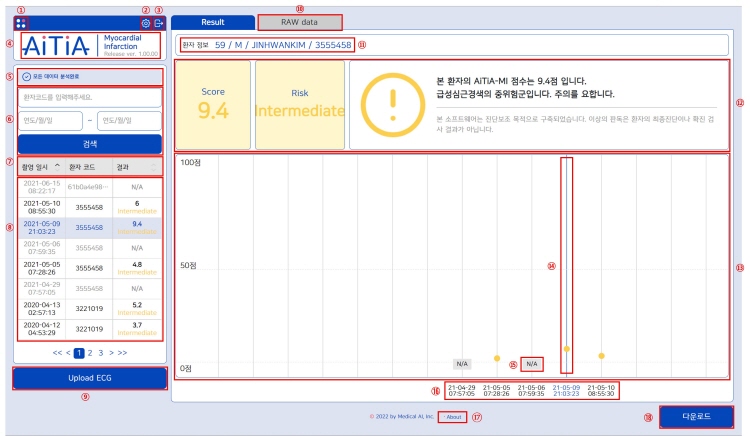Click the analysis complete checkmark icon

(x=26, y=76)
